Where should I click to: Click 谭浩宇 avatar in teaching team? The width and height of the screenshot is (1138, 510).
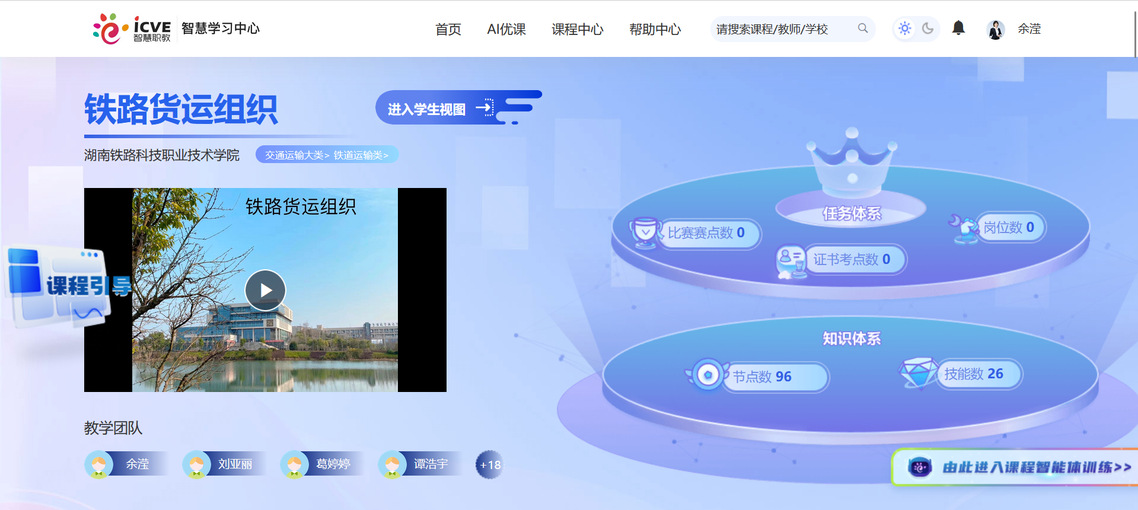[x=392, y=464]
